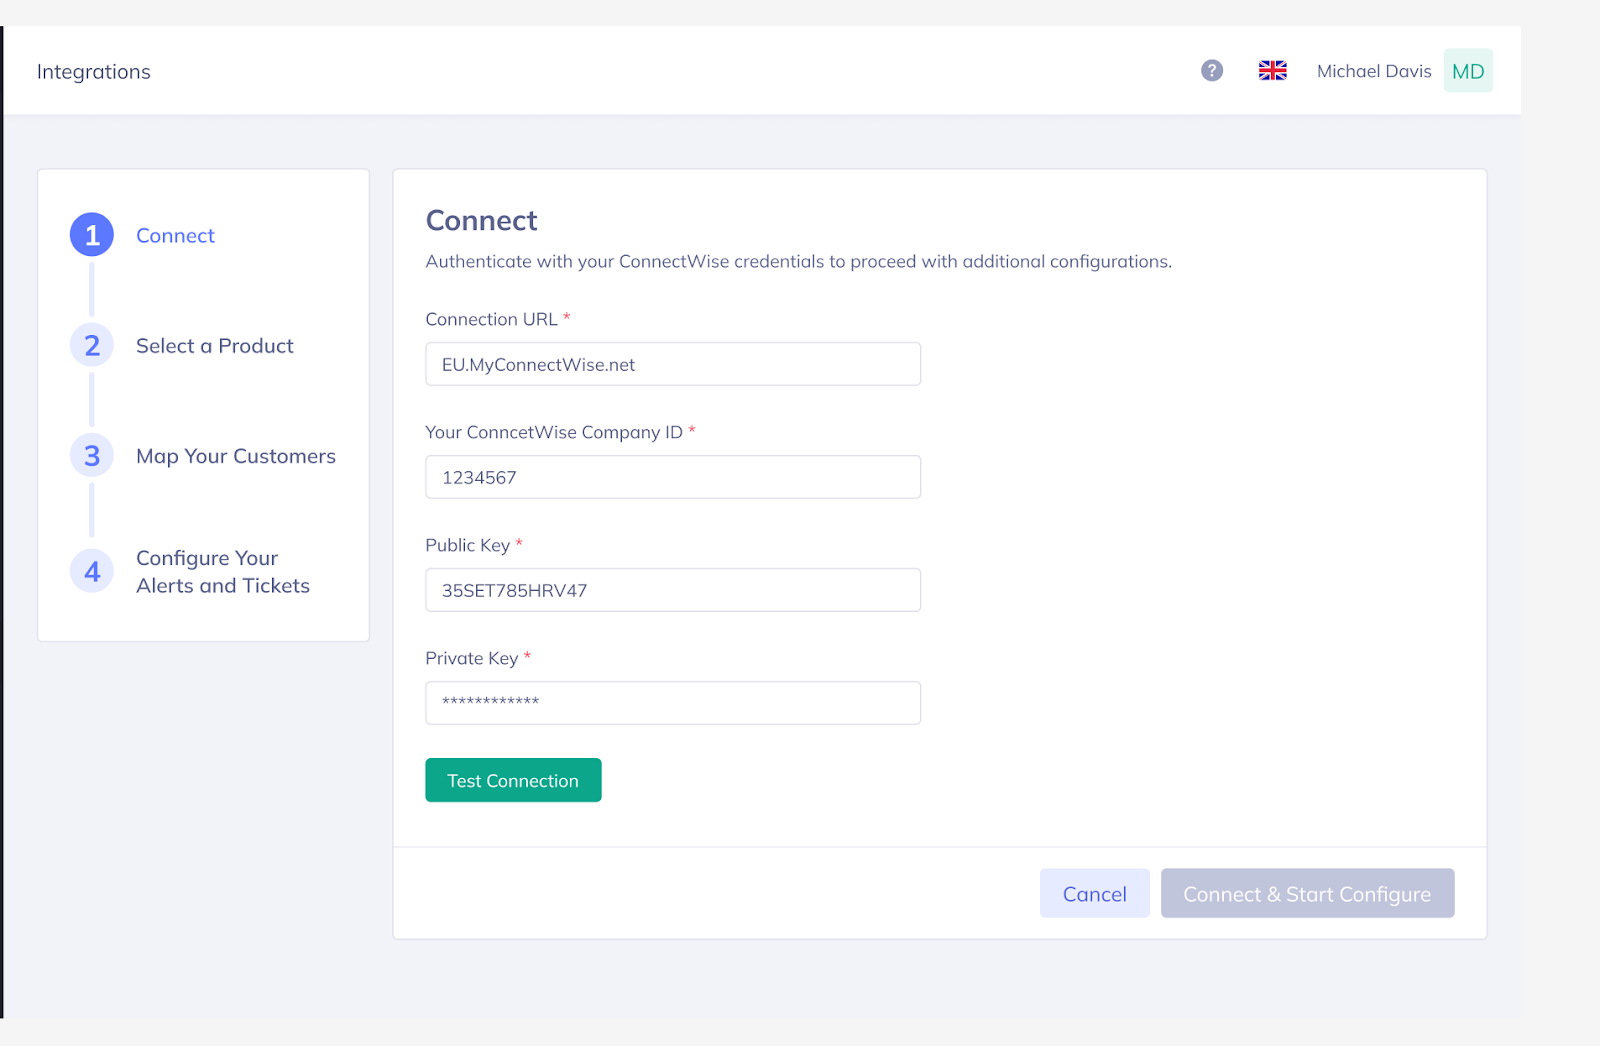
Task: Click 'Your ConncetWise Company ID' label
Action: [554, 432]
